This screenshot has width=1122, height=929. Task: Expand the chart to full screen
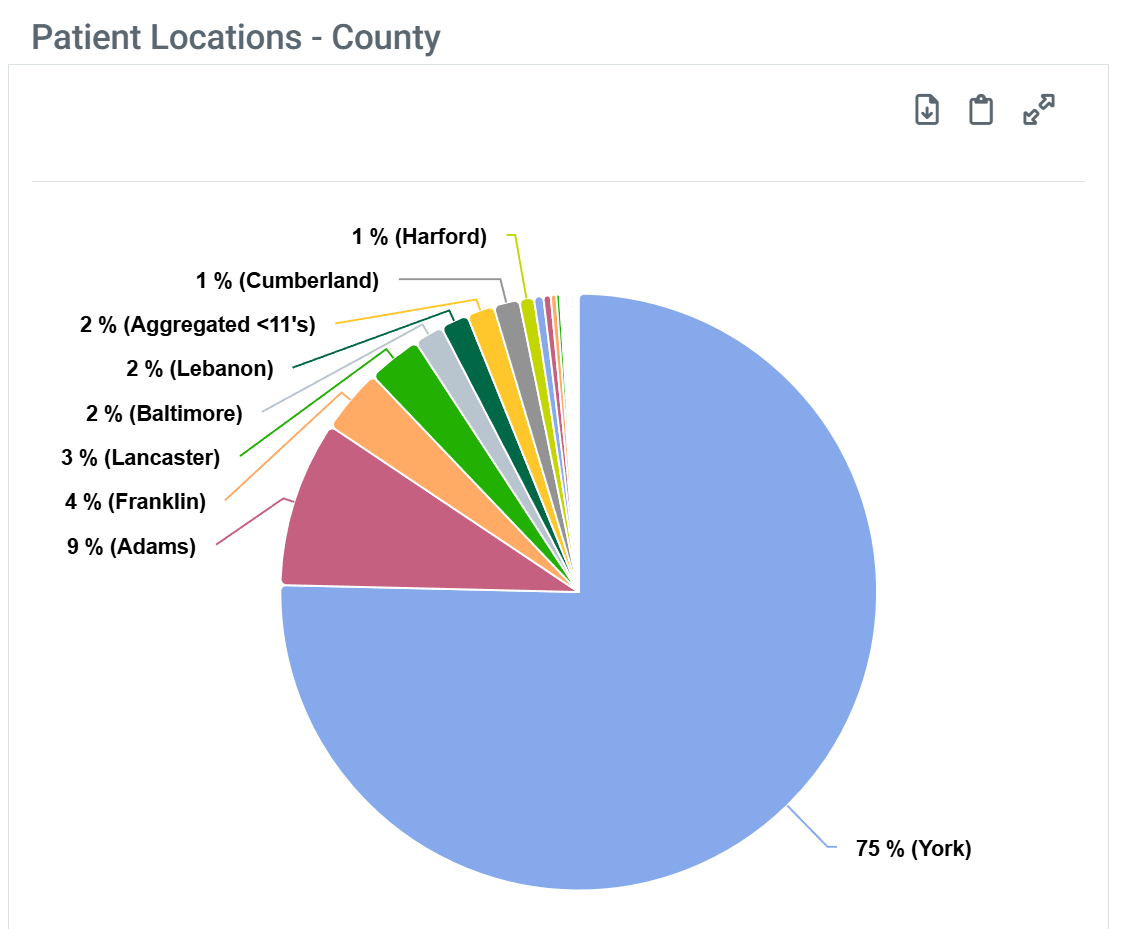point(1039,110)
